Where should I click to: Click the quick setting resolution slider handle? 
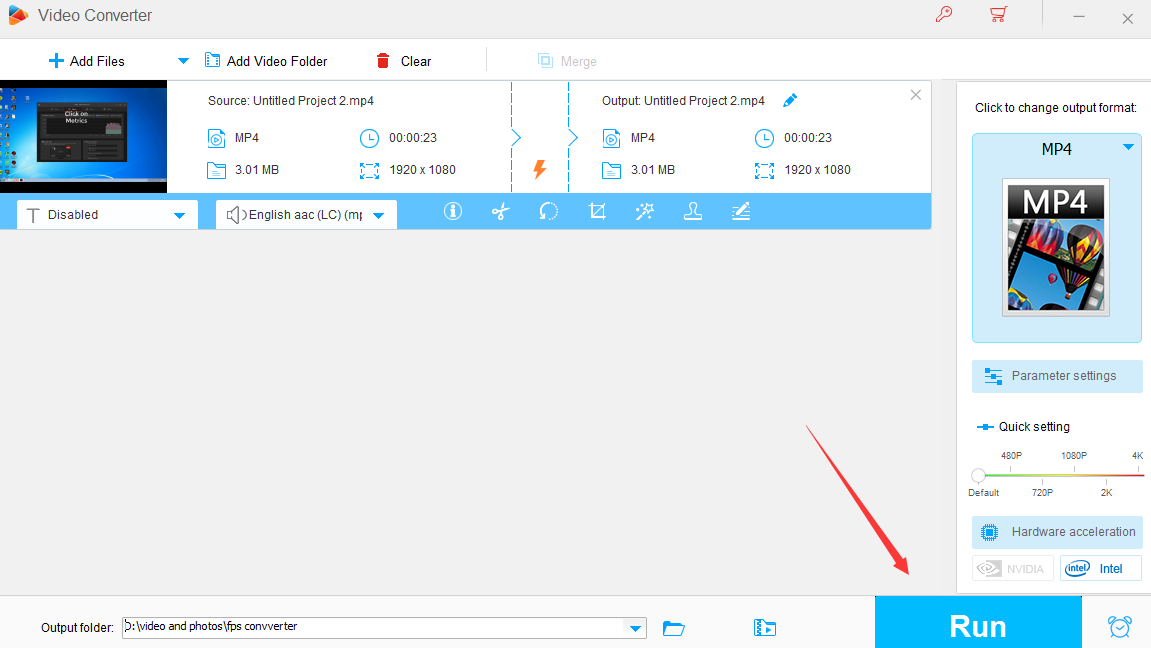(978, 475)
